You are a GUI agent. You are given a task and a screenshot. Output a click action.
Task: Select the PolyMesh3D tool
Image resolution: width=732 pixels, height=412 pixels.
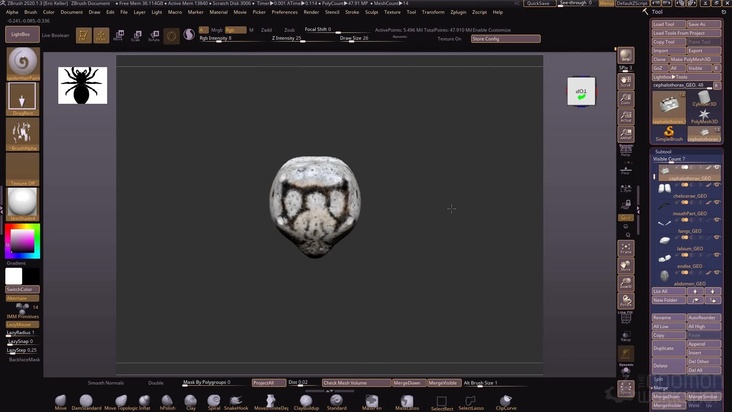pos(704,116)
